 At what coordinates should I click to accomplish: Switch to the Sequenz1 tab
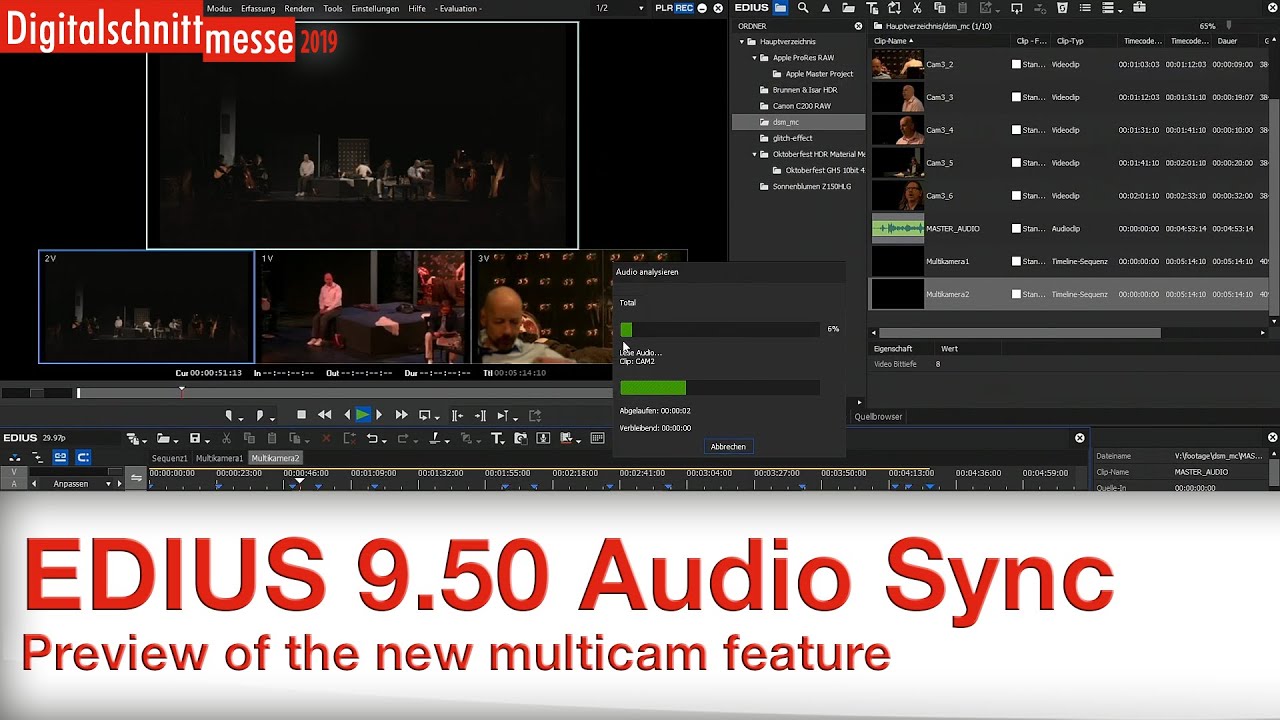click(x=169, y=458)
